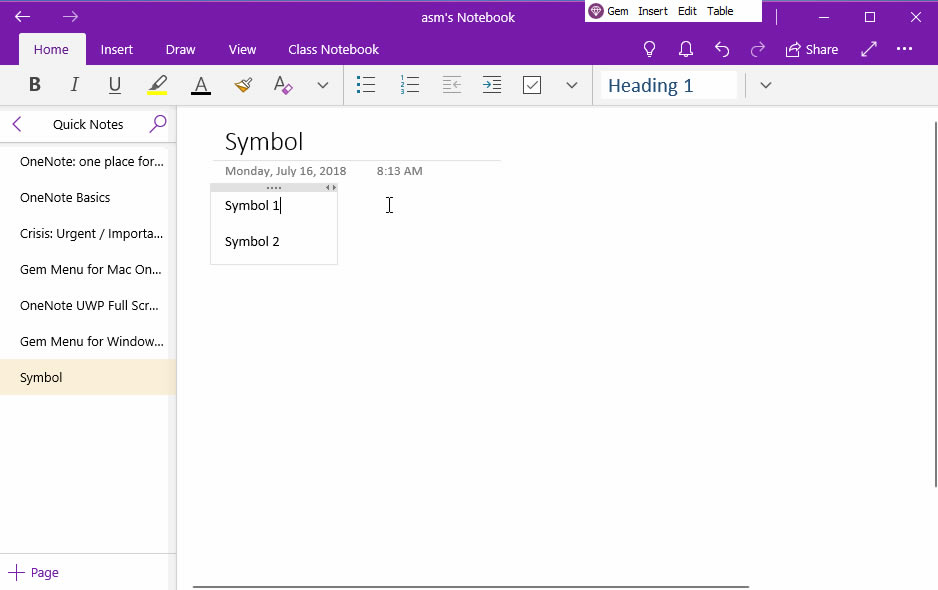
Task: Toggle italic formatting
Action: (74, 85)
